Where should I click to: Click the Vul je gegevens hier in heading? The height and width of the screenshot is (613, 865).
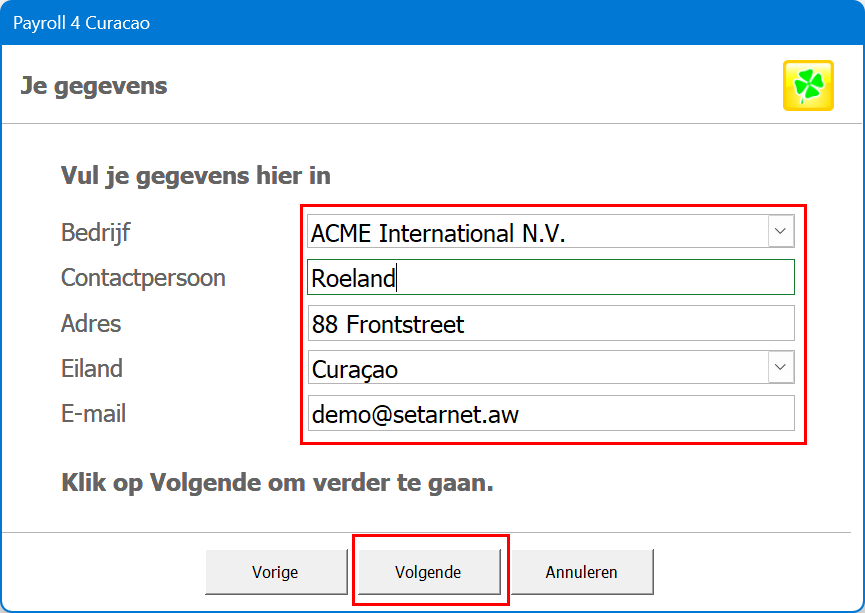point(196,176)
